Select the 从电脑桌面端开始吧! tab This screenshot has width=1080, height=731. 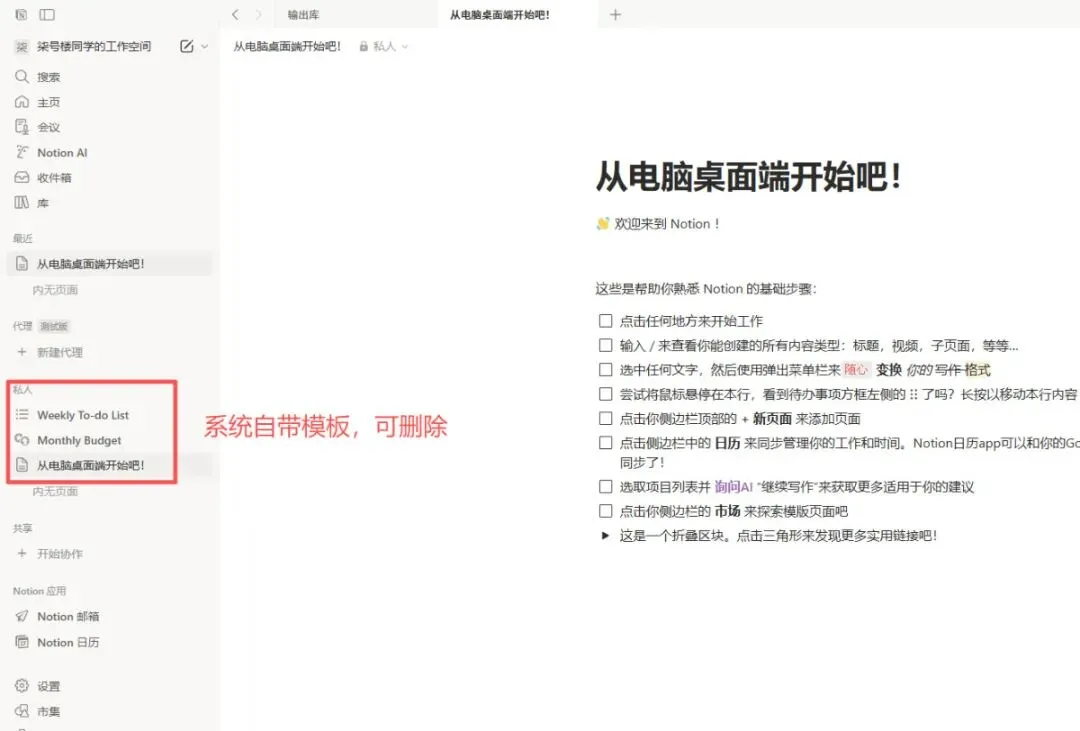517,14
